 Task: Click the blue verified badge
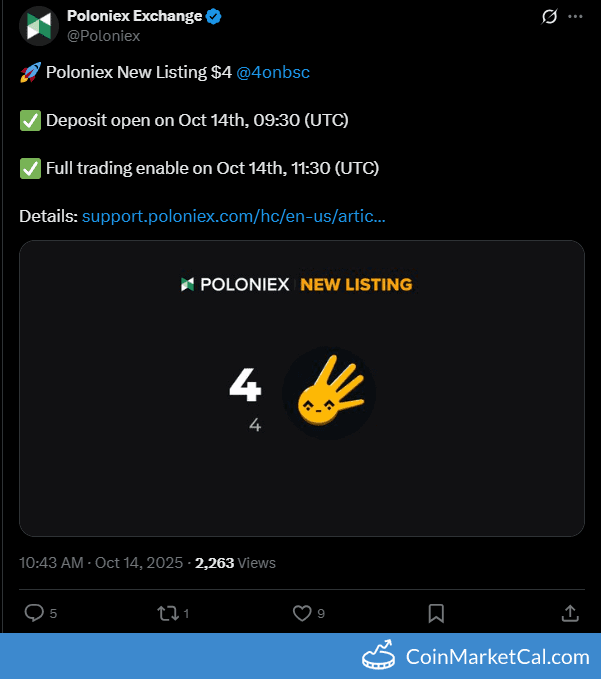[x=214, y=17]
